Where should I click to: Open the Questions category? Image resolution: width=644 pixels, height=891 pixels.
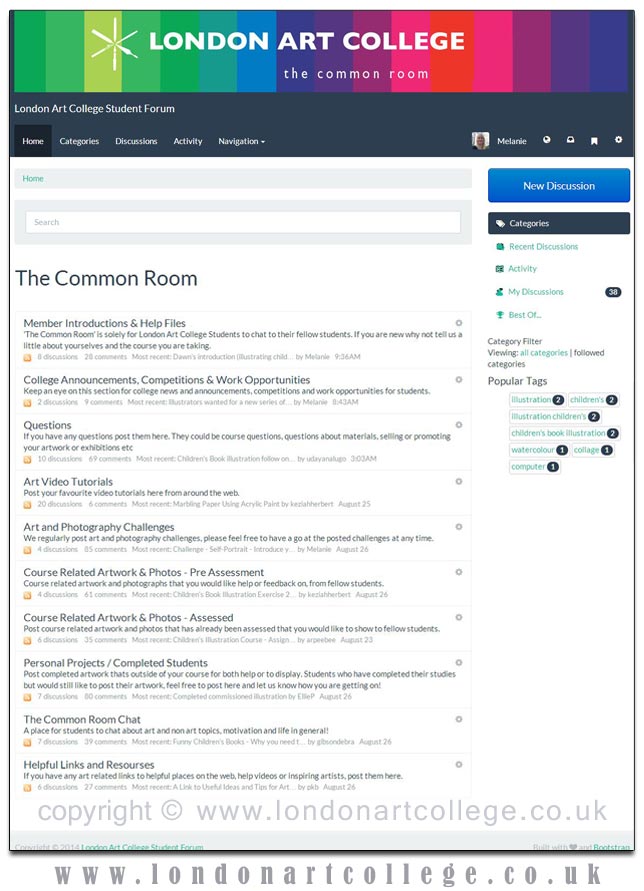(x=47, y=425)
